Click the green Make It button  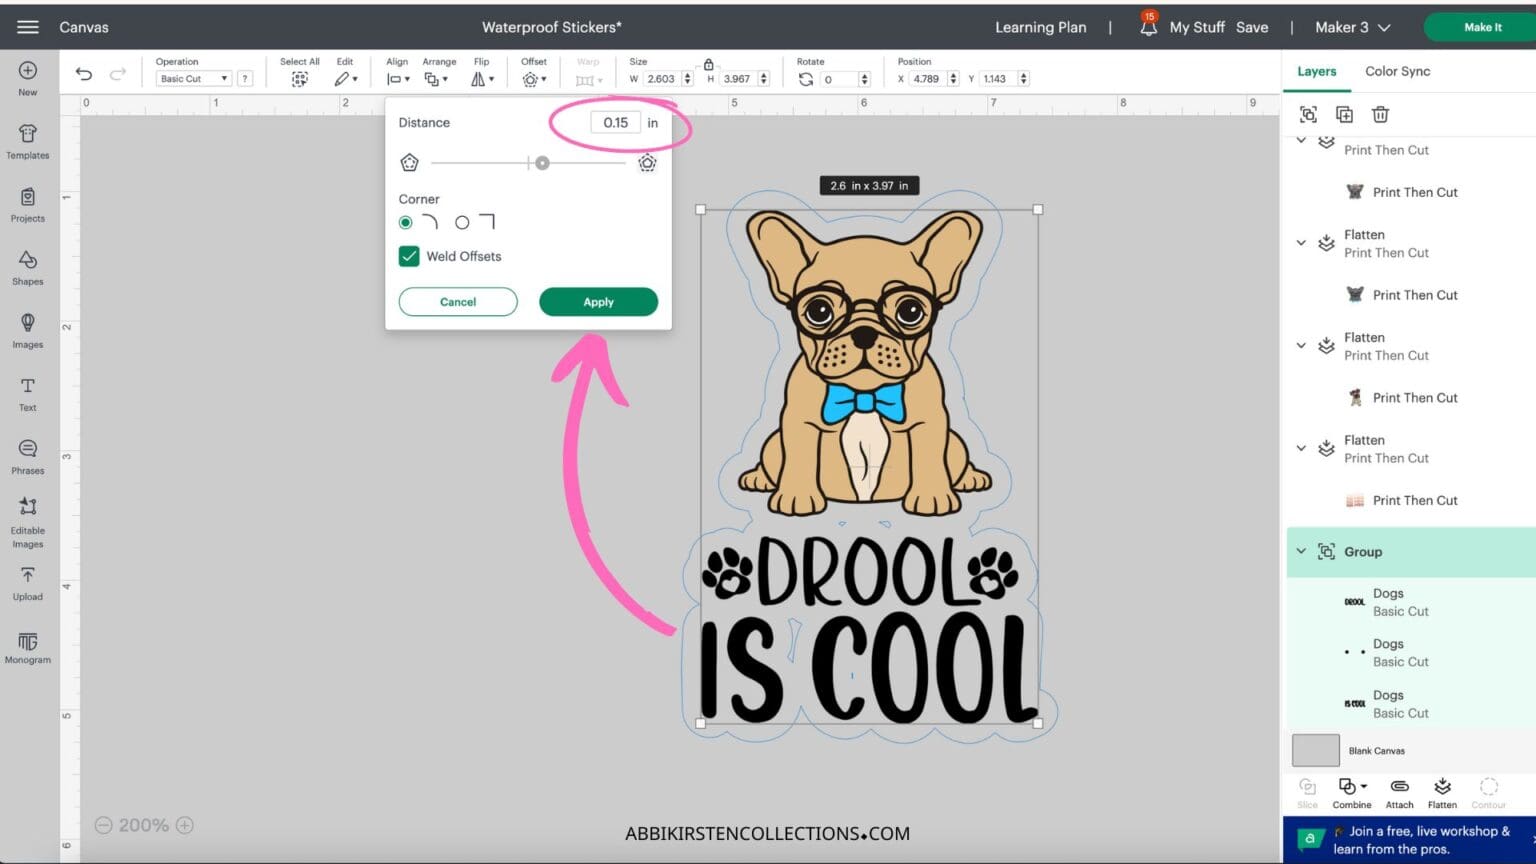pos(1483,27)
